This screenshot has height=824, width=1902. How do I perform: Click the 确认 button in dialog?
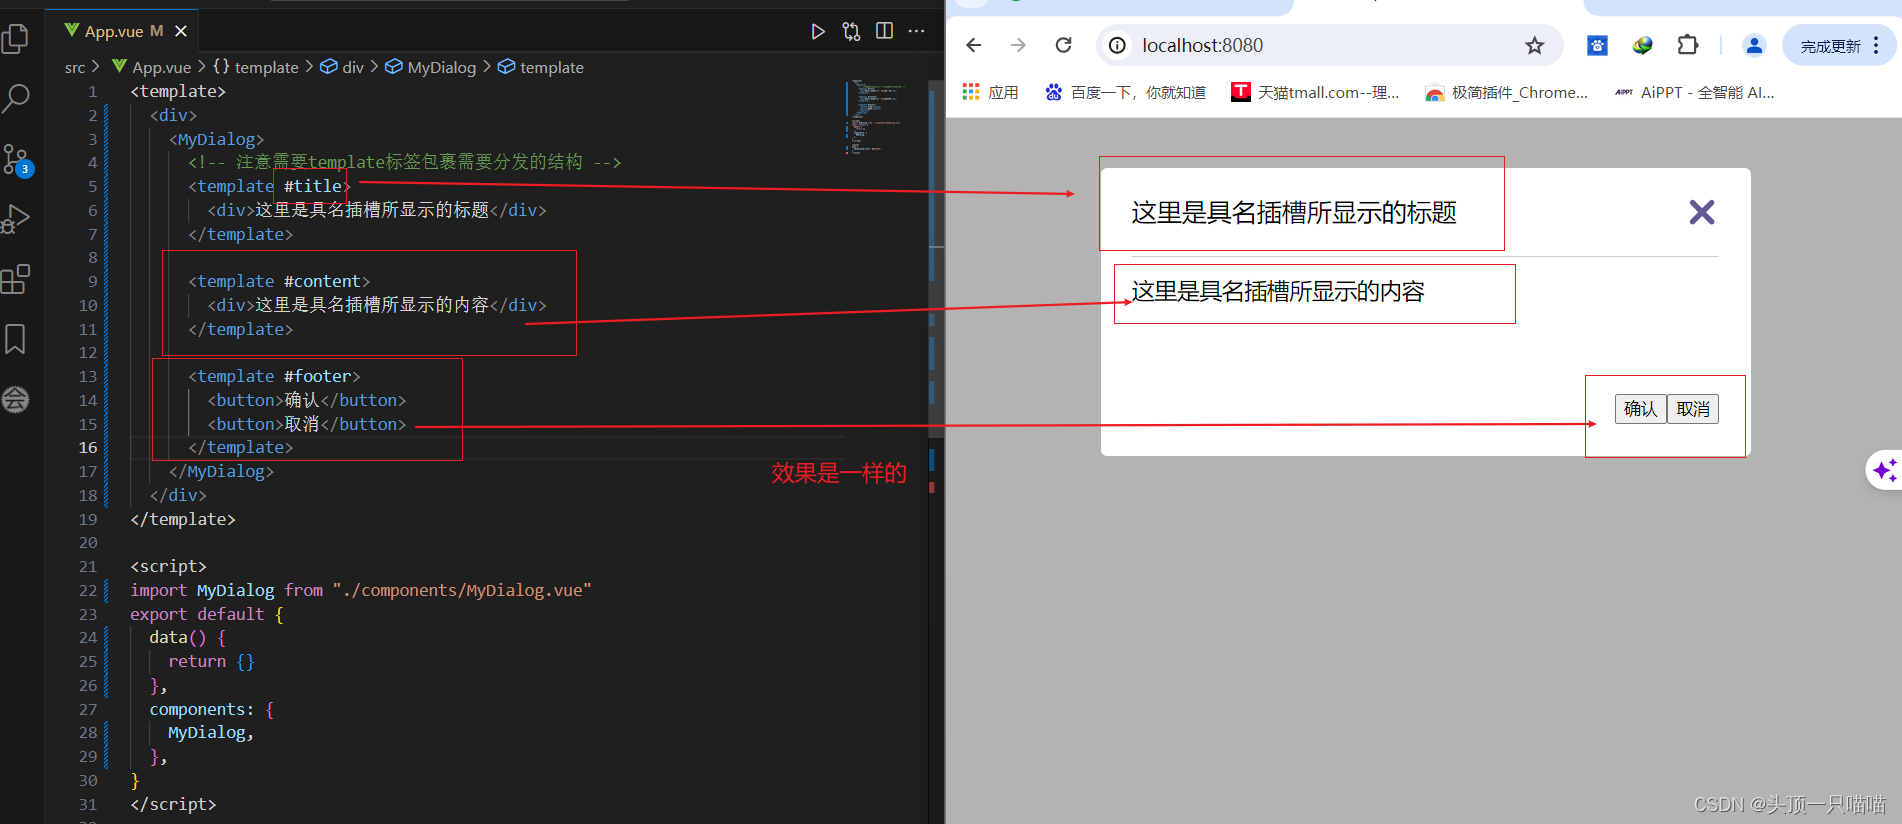point(1640,409)
